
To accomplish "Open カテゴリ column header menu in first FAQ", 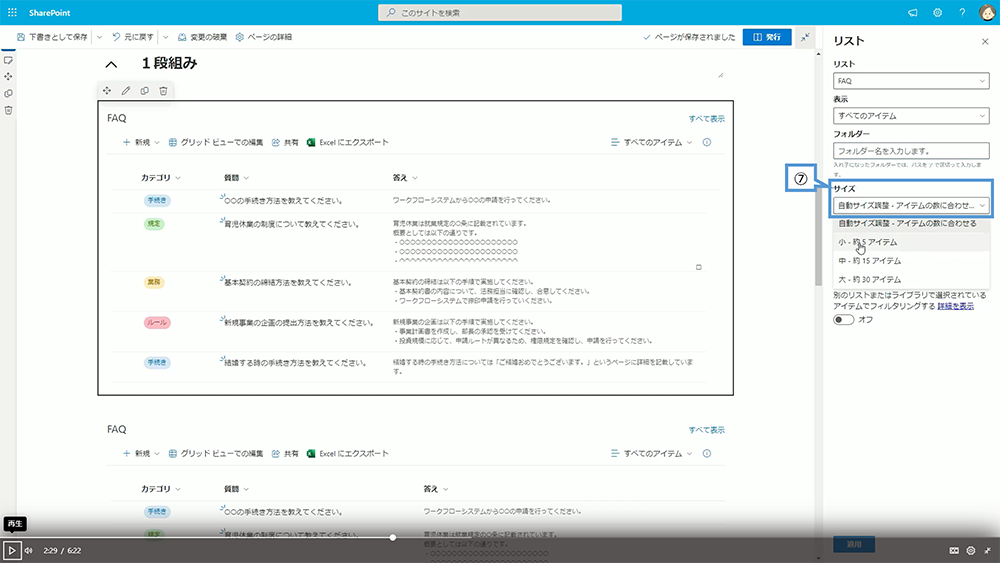I will [161, 178].
